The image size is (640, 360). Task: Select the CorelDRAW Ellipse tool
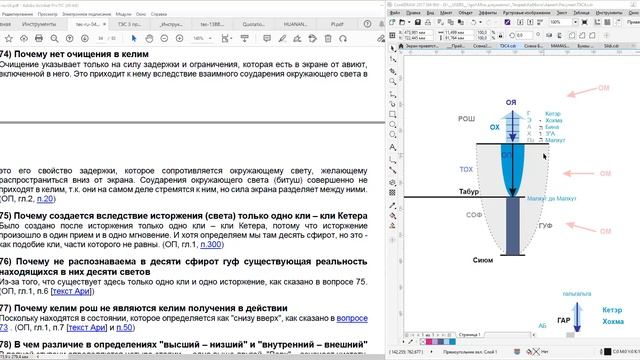click(392, 124)
